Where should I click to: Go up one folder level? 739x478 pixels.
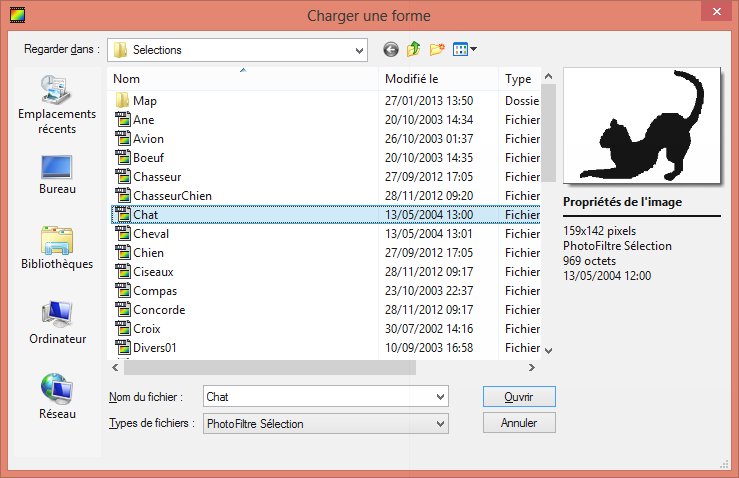tap(413, 49)
